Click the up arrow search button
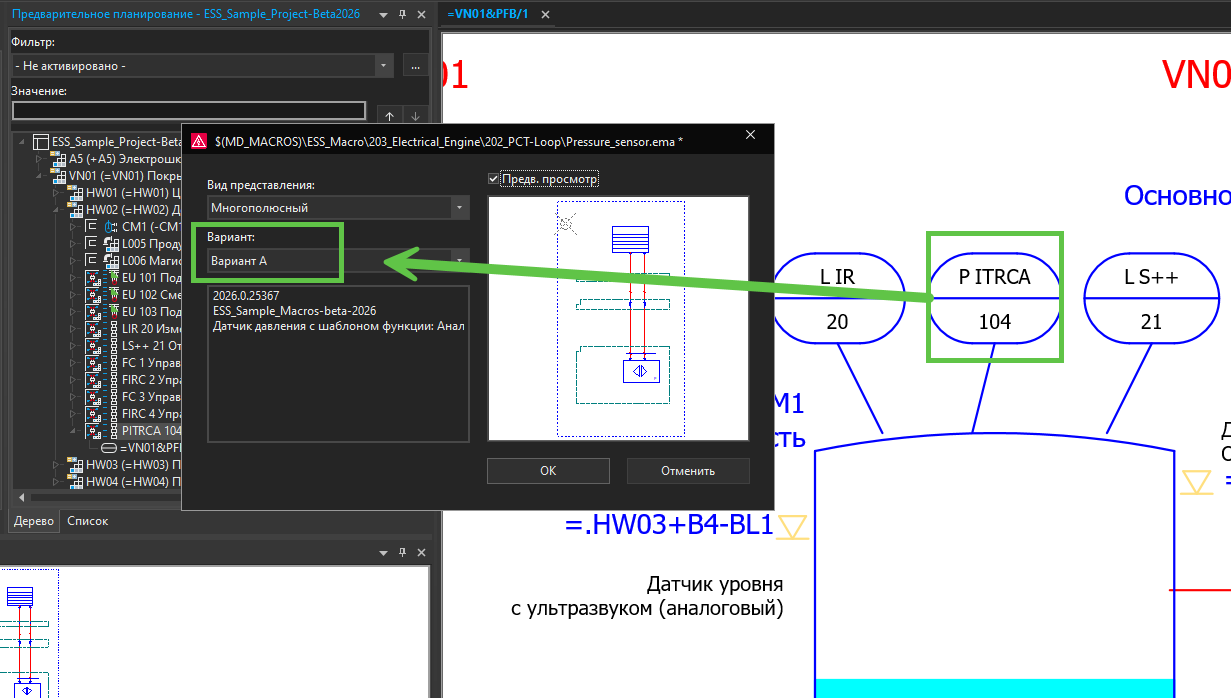 390,115
